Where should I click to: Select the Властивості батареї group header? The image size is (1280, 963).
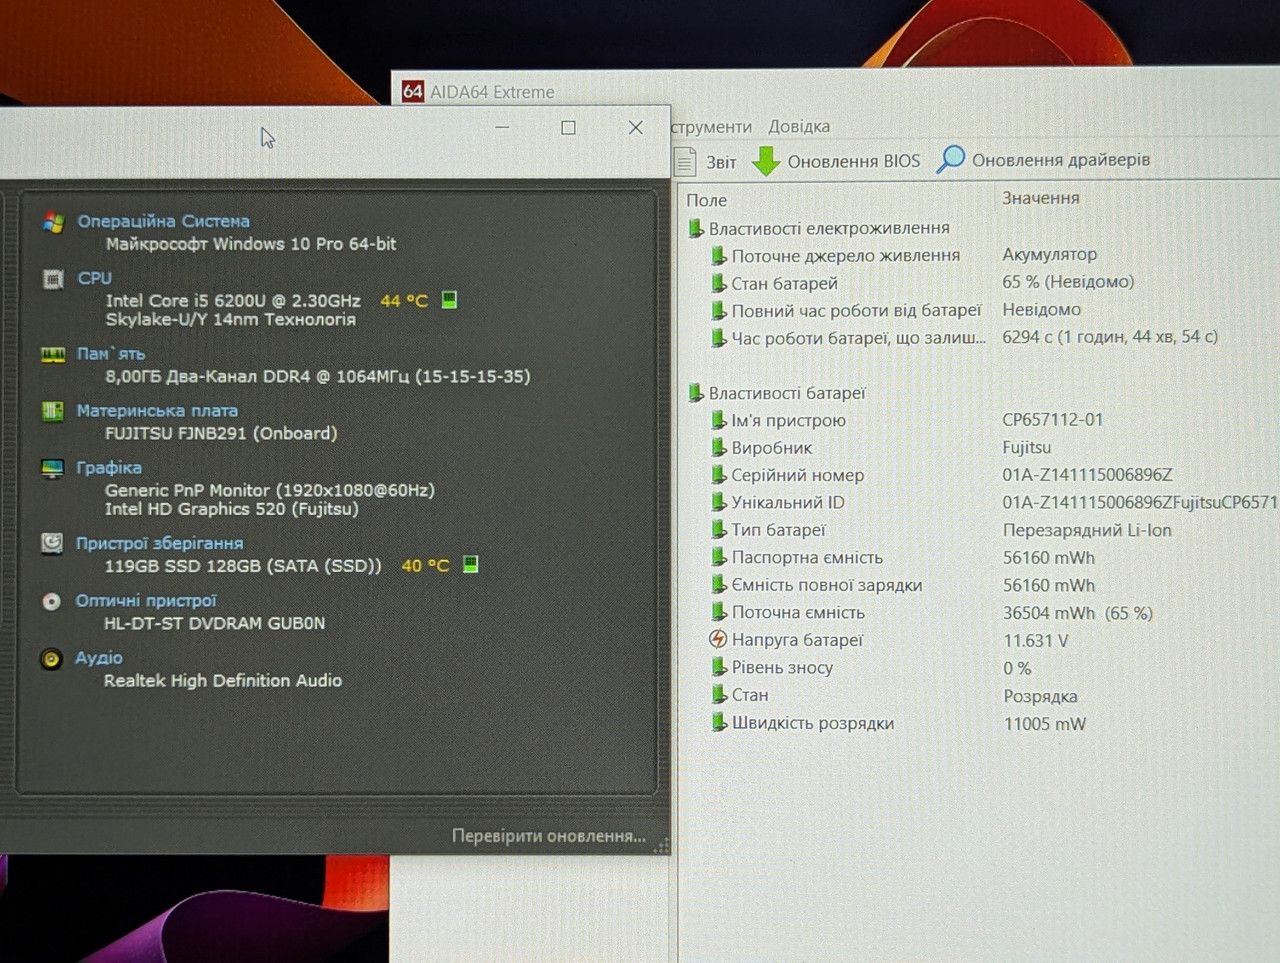787,393
